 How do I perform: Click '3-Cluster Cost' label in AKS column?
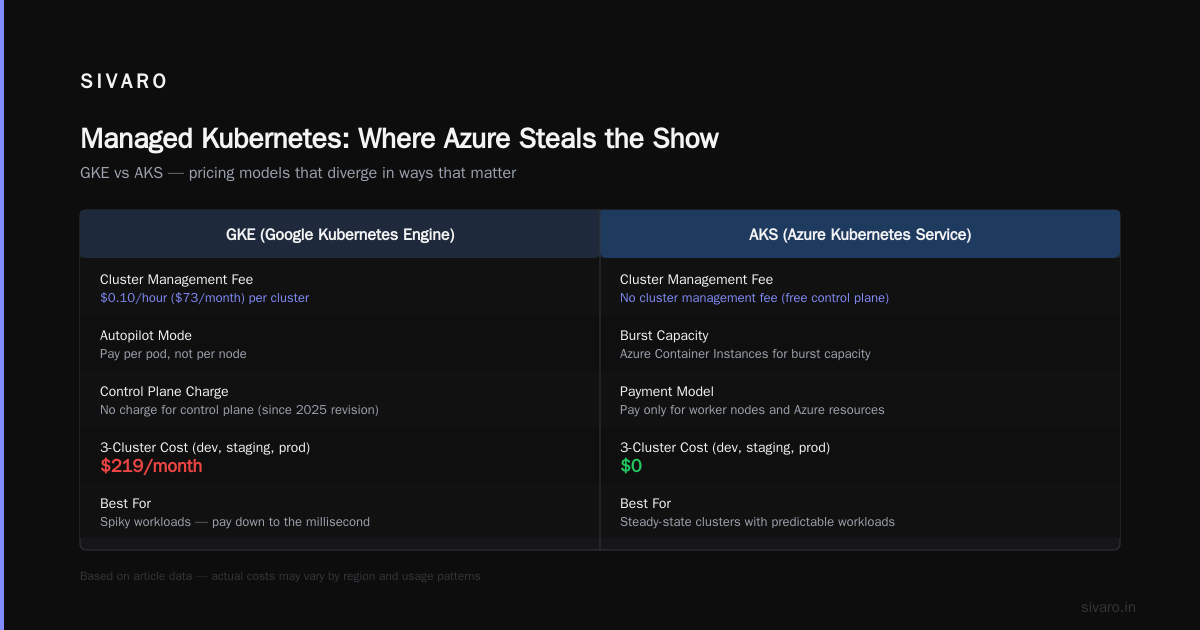pyautogui.click(x=725, y=447)
